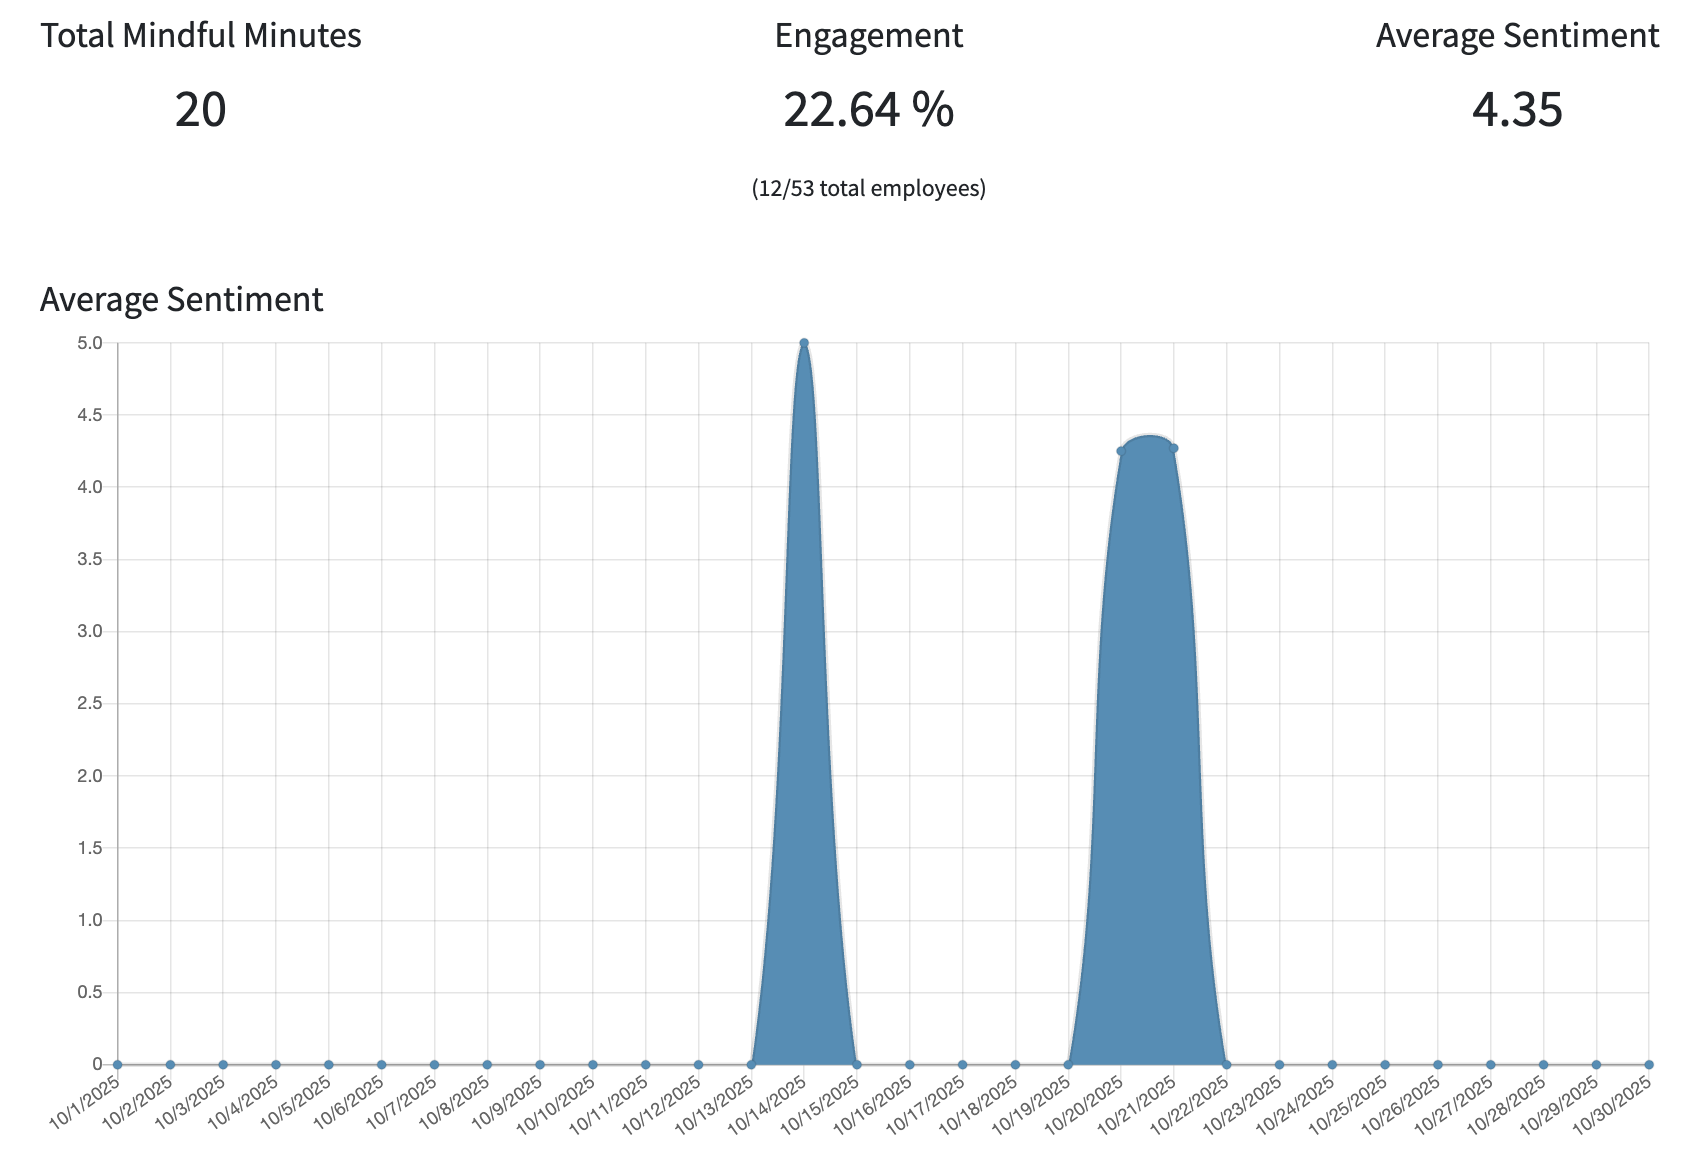Image resolution: width=1692 pixels, height=1166 pixels.
Task: Click the 10/25/2025 x-axis date label
Action: tap(1348, 1105)
